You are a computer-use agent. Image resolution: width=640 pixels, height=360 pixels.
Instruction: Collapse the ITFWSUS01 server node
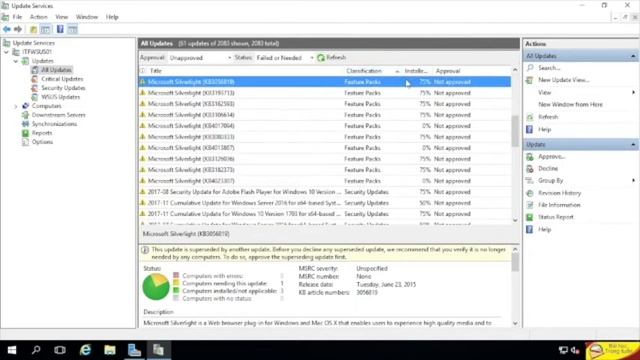pos(7,52)
